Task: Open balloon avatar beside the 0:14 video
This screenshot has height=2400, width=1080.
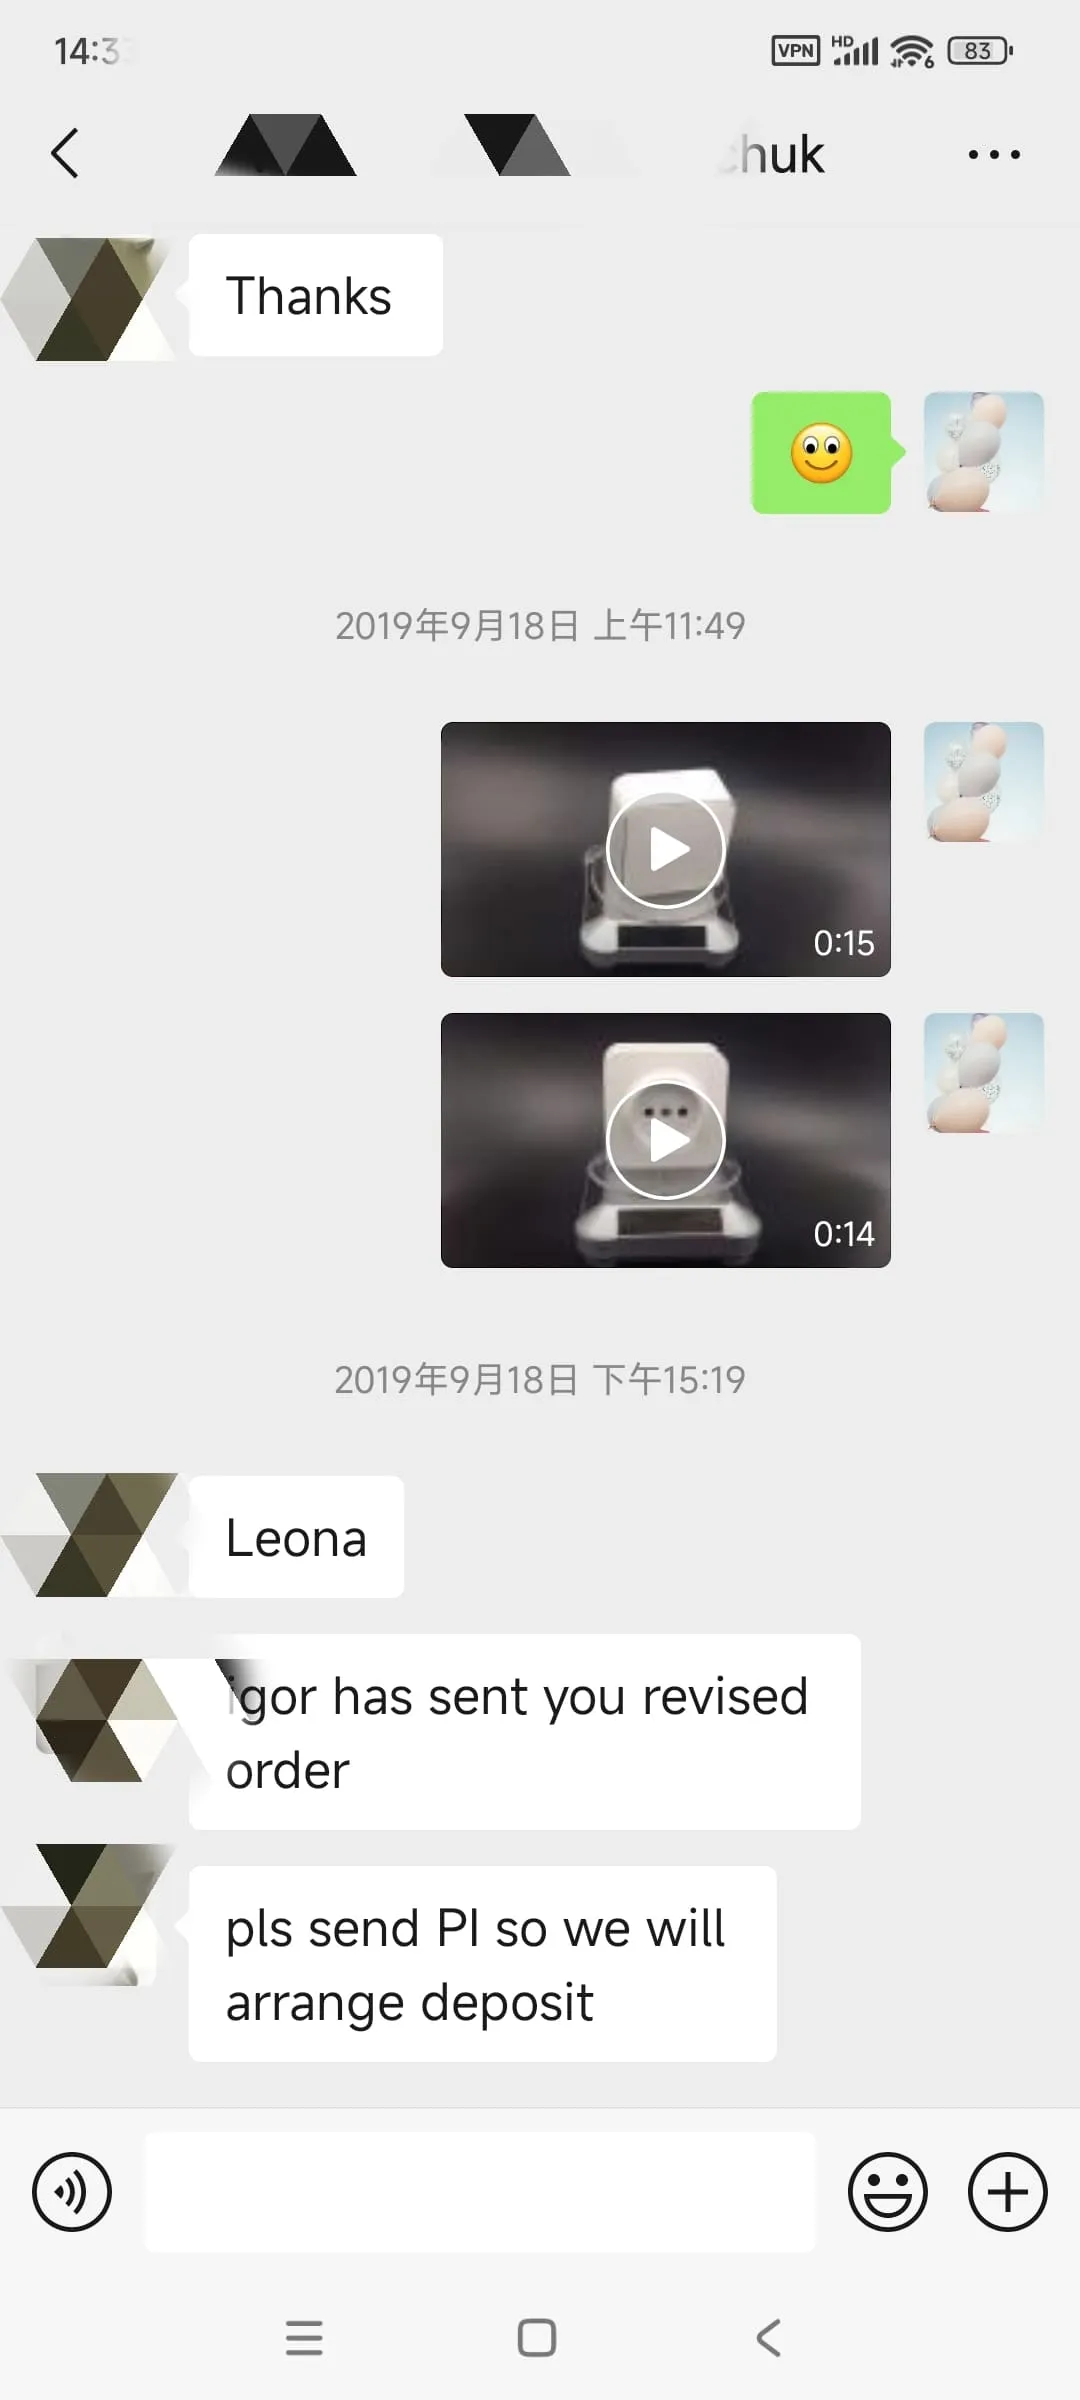Action: (984, 1073)
